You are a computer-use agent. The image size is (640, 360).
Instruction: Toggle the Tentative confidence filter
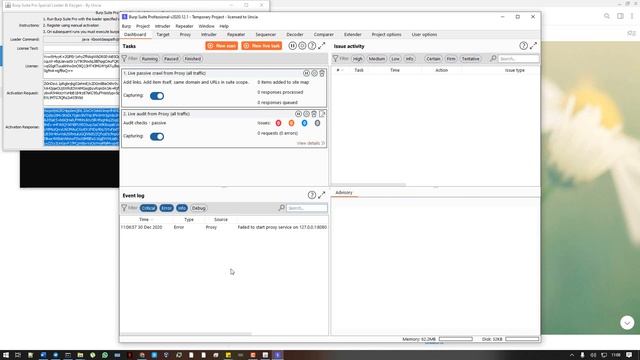click(x=471, y=59)
